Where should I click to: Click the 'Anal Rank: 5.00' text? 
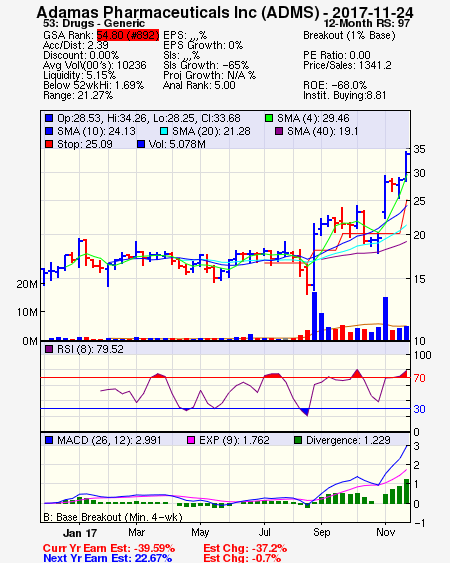click(199, 85)
